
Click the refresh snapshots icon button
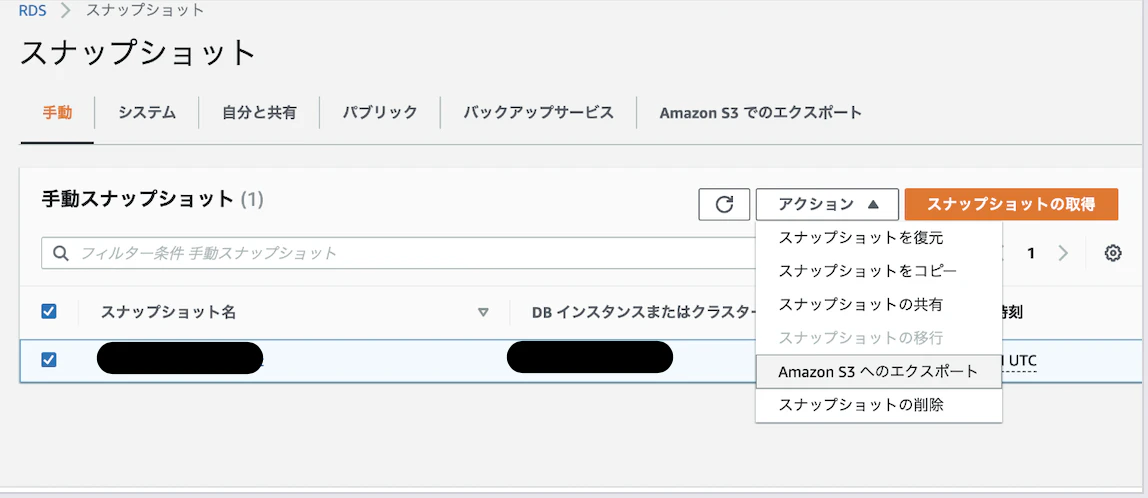click(x=724, y=204)
